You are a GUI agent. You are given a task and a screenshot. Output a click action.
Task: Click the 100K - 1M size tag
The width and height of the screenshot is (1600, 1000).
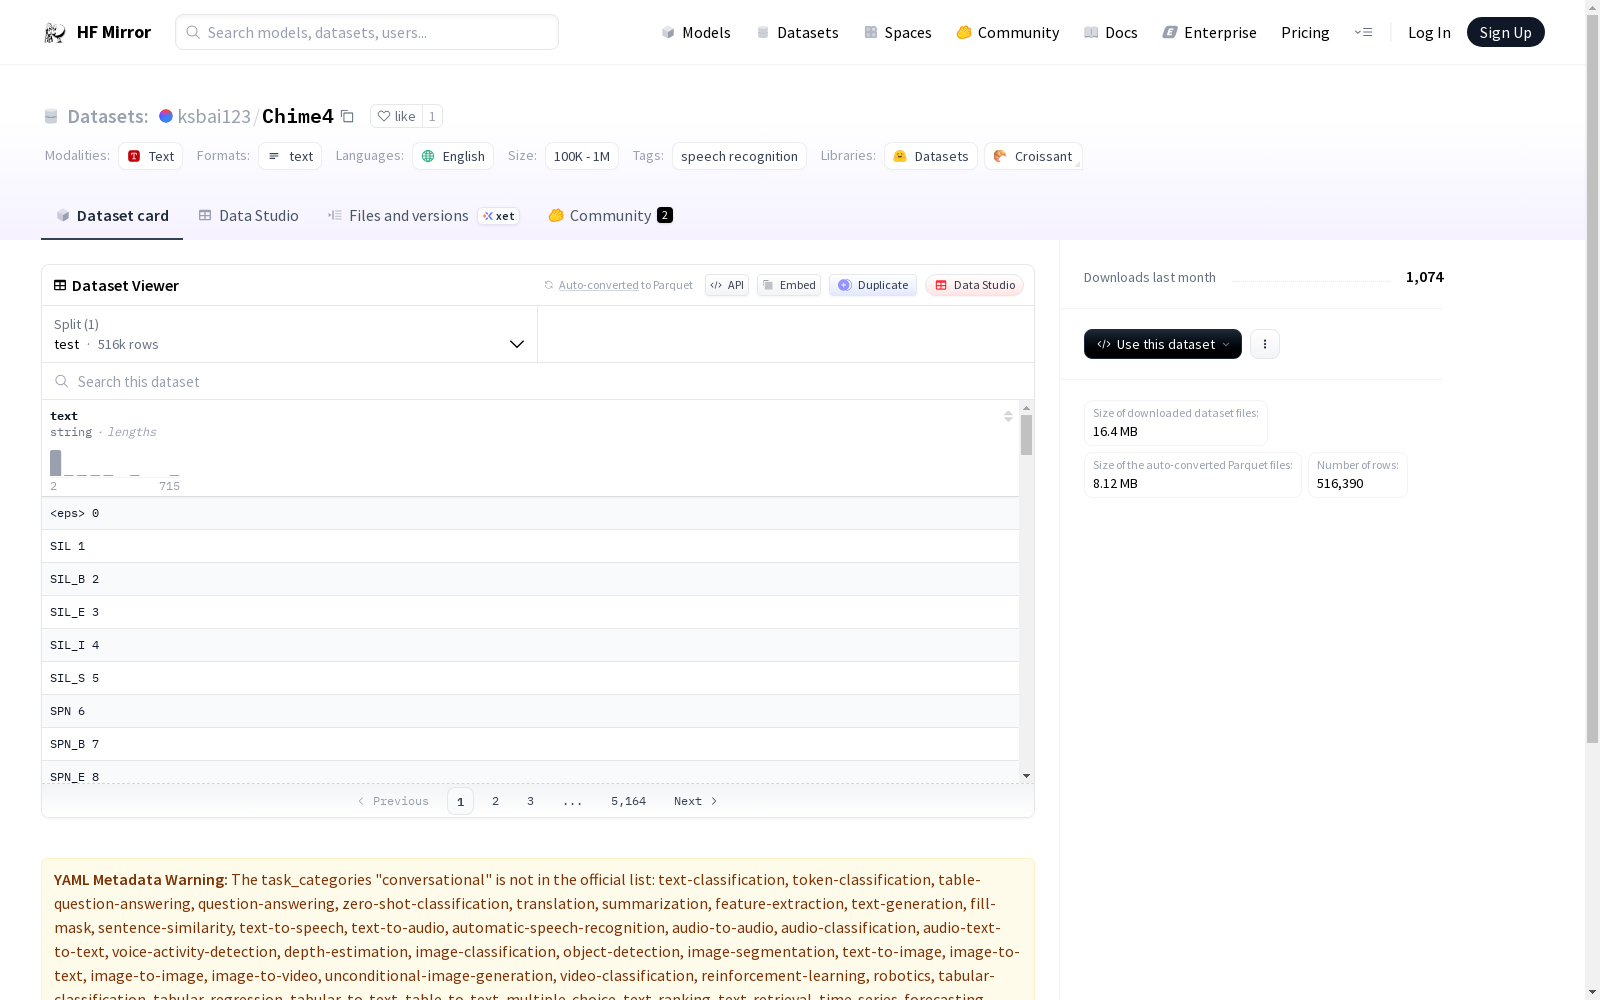click(x=582, y=156)
